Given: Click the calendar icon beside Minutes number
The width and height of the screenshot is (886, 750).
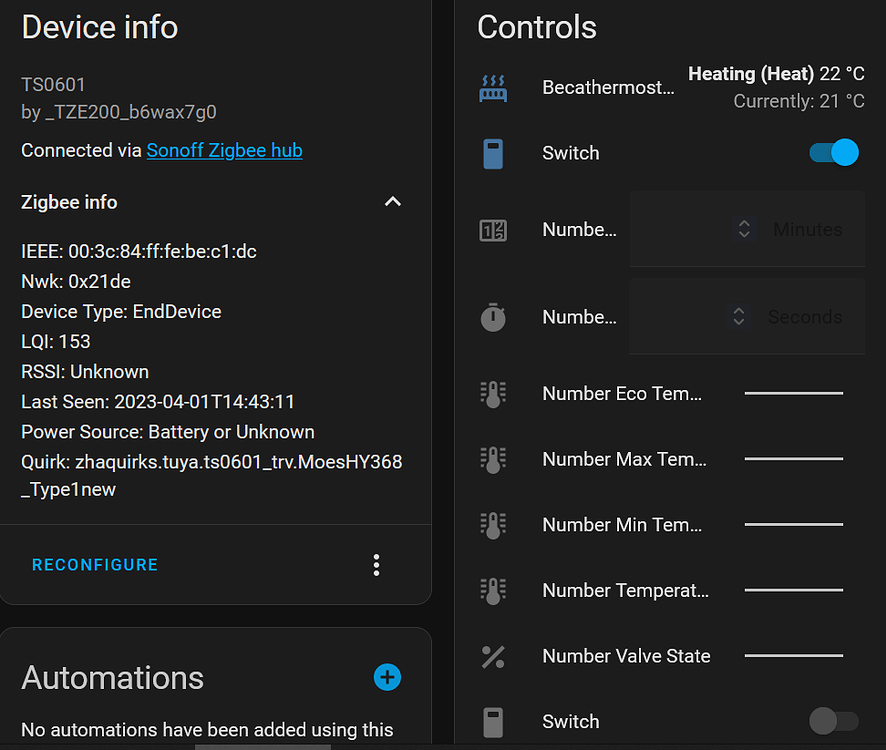Looking at the screenshot, I should pos(493,229).
